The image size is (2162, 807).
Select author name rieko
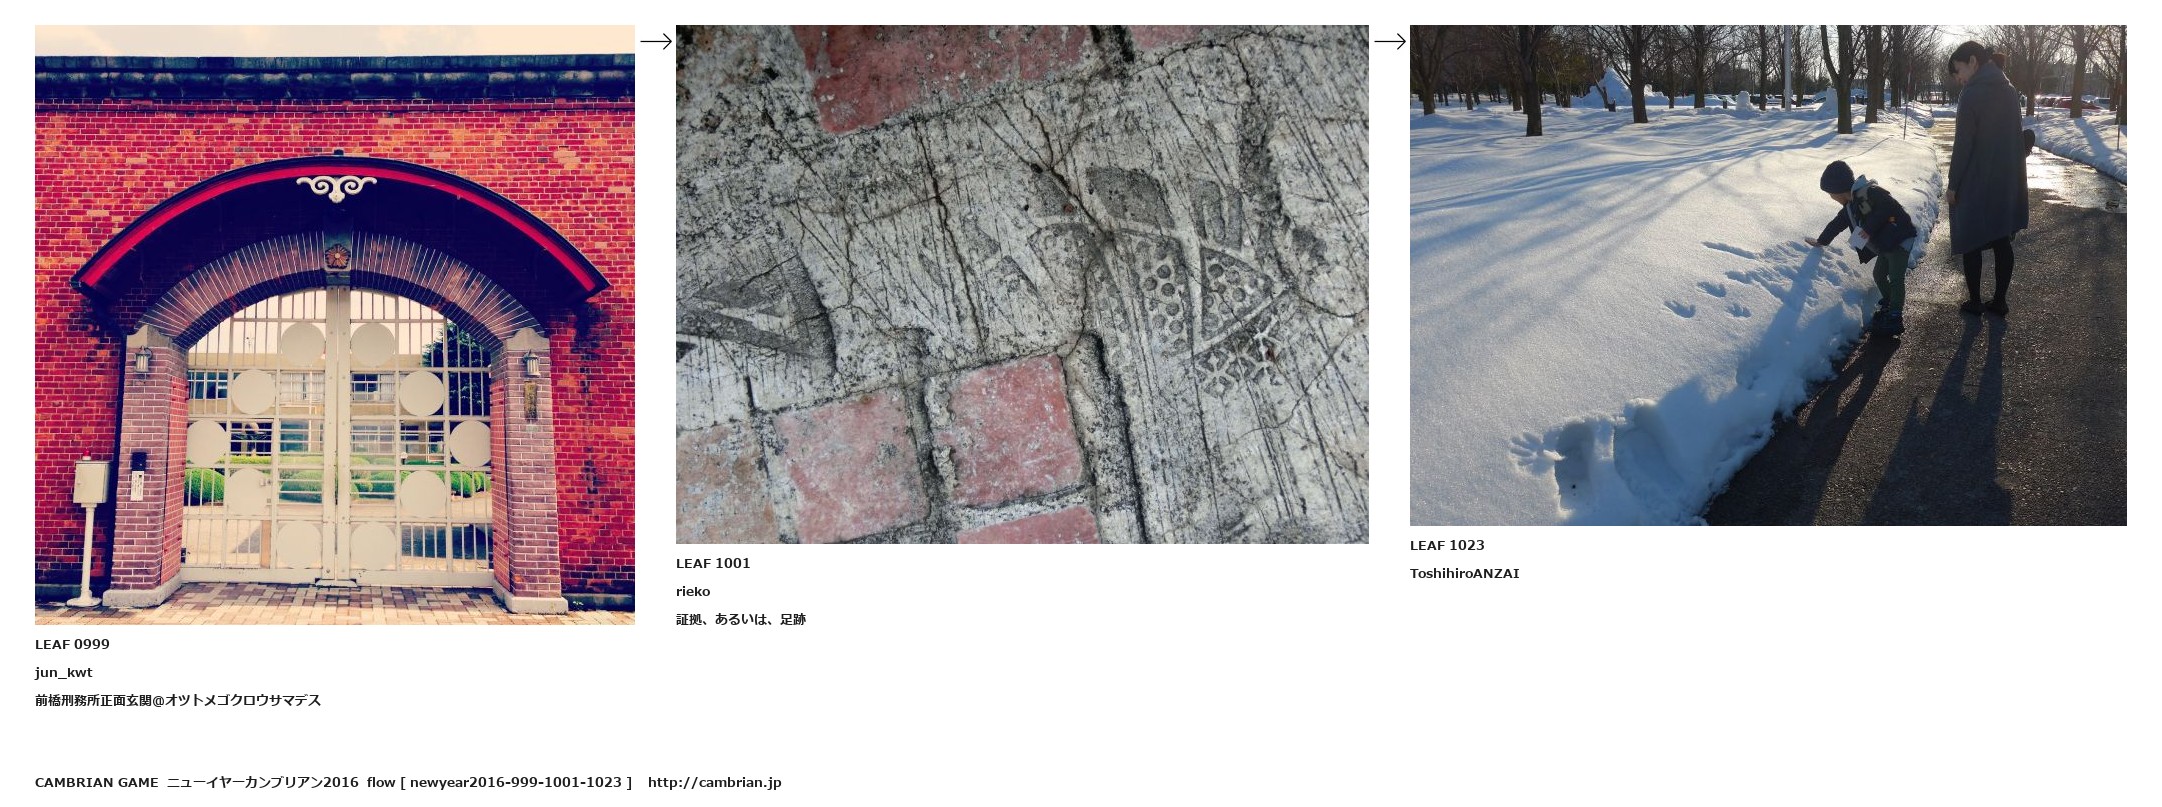(x=693, y=591)
